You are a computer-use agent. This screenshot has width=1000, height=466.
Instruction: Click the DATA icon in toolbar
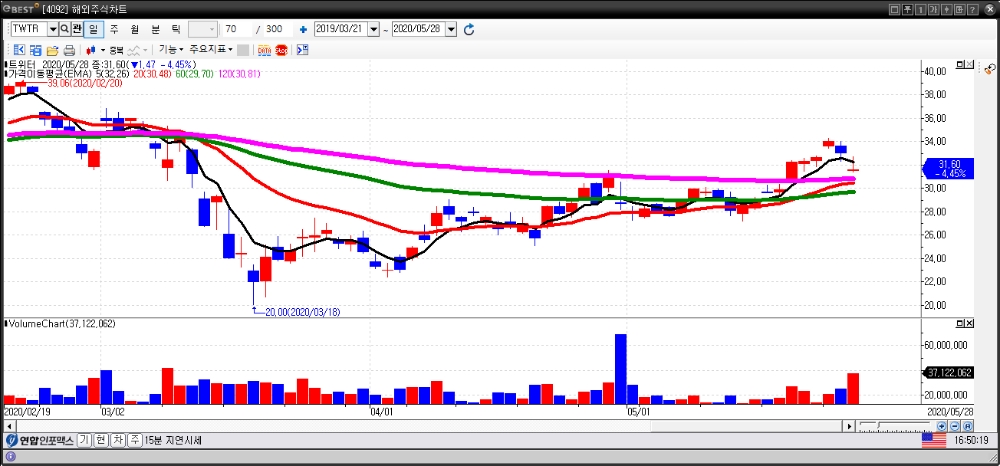(264, 50)
